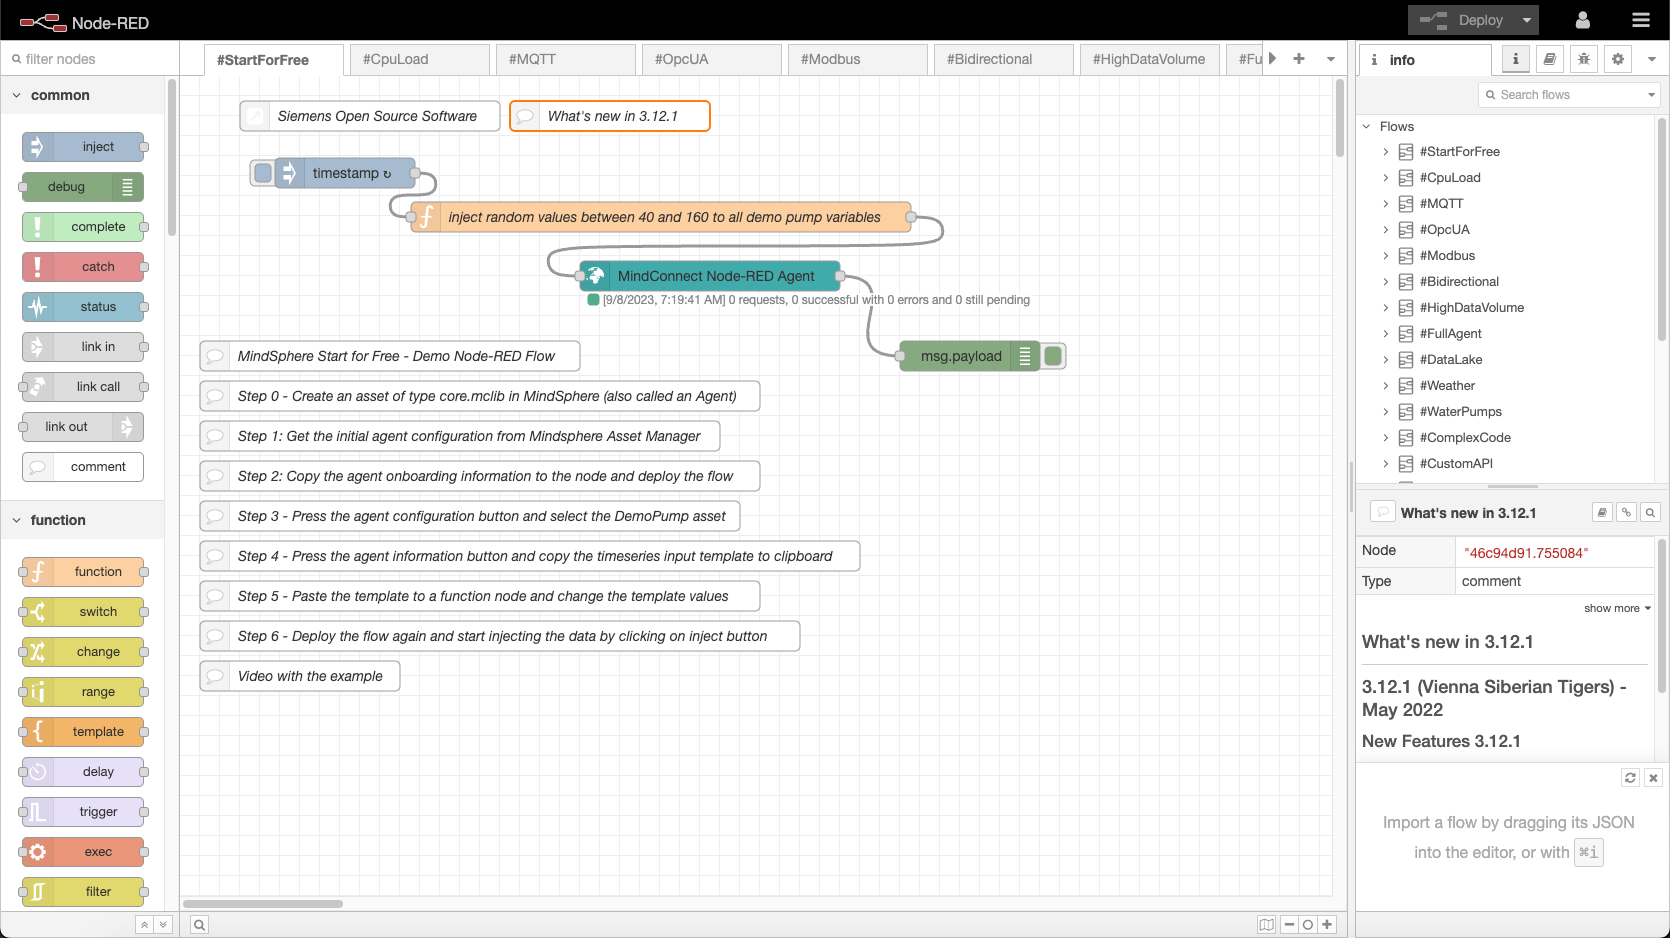Select the switch palette node
The image size is (1670, 938).
[x=83, y=612]
